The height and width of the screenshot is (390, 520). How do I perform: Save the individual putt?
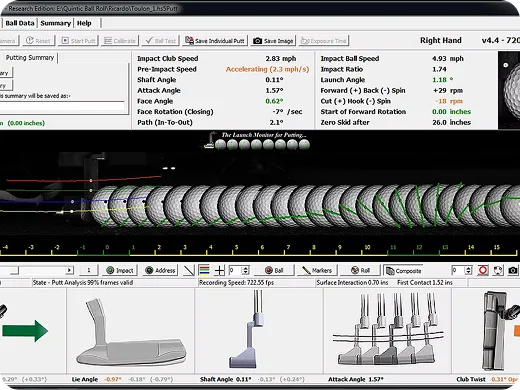pyautogui.click(x=215, y=41)
